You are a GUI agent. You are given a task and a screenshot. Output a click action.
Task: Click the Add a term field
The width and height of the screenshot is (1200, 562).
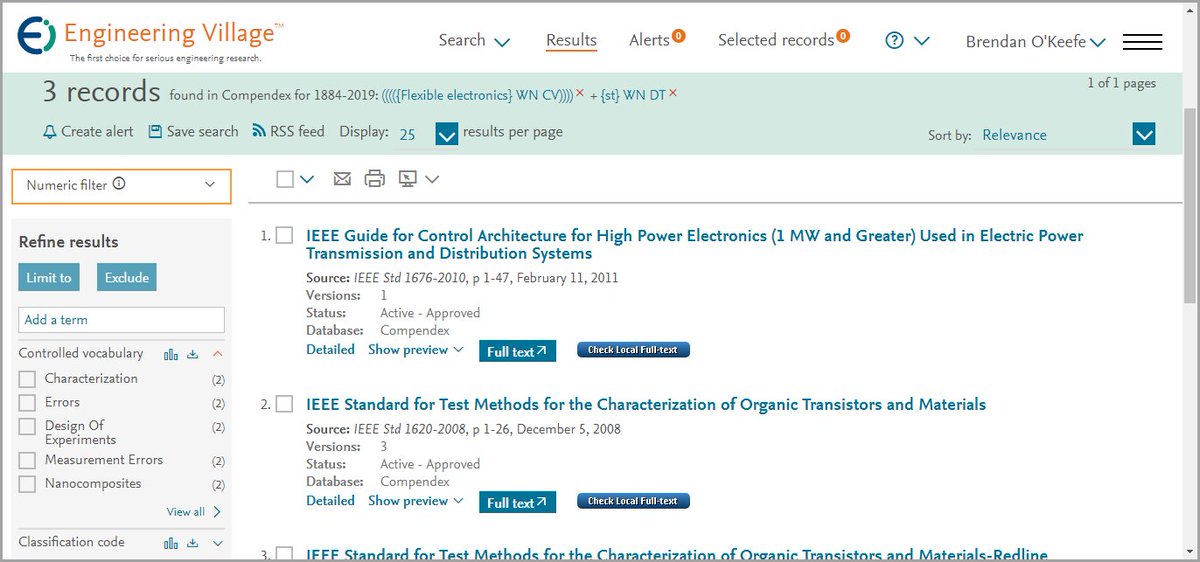pyautogui.click(x=121, y=320)
